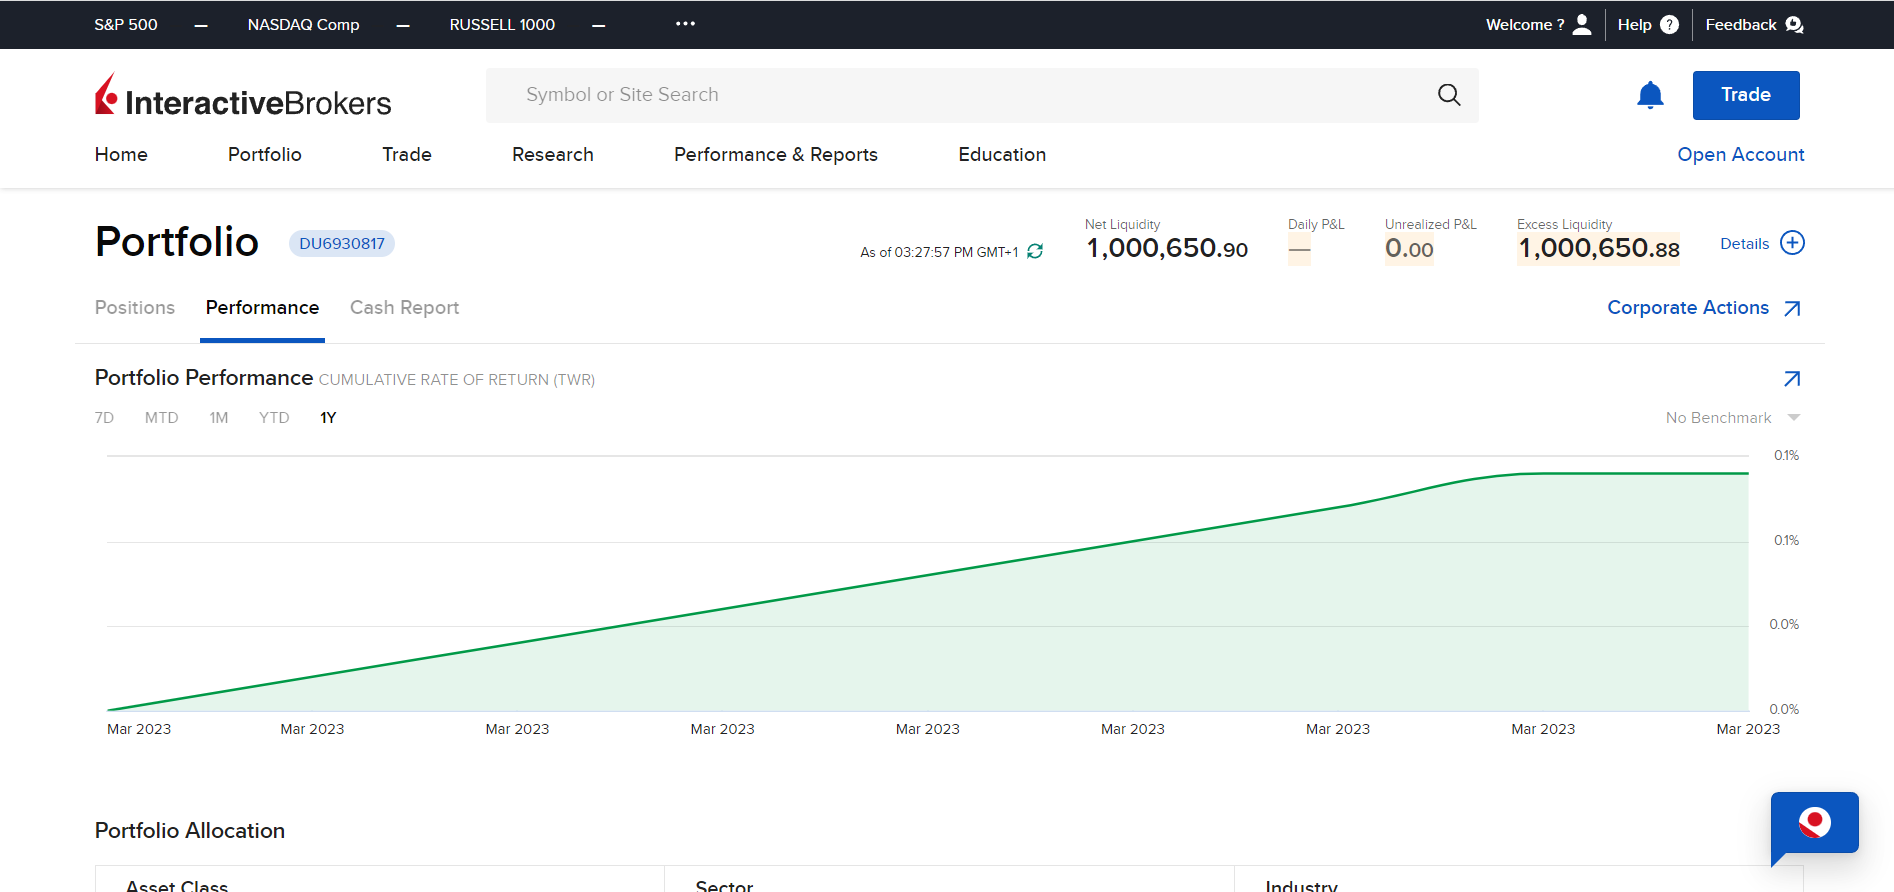Switch to the Performance tab

262,307
